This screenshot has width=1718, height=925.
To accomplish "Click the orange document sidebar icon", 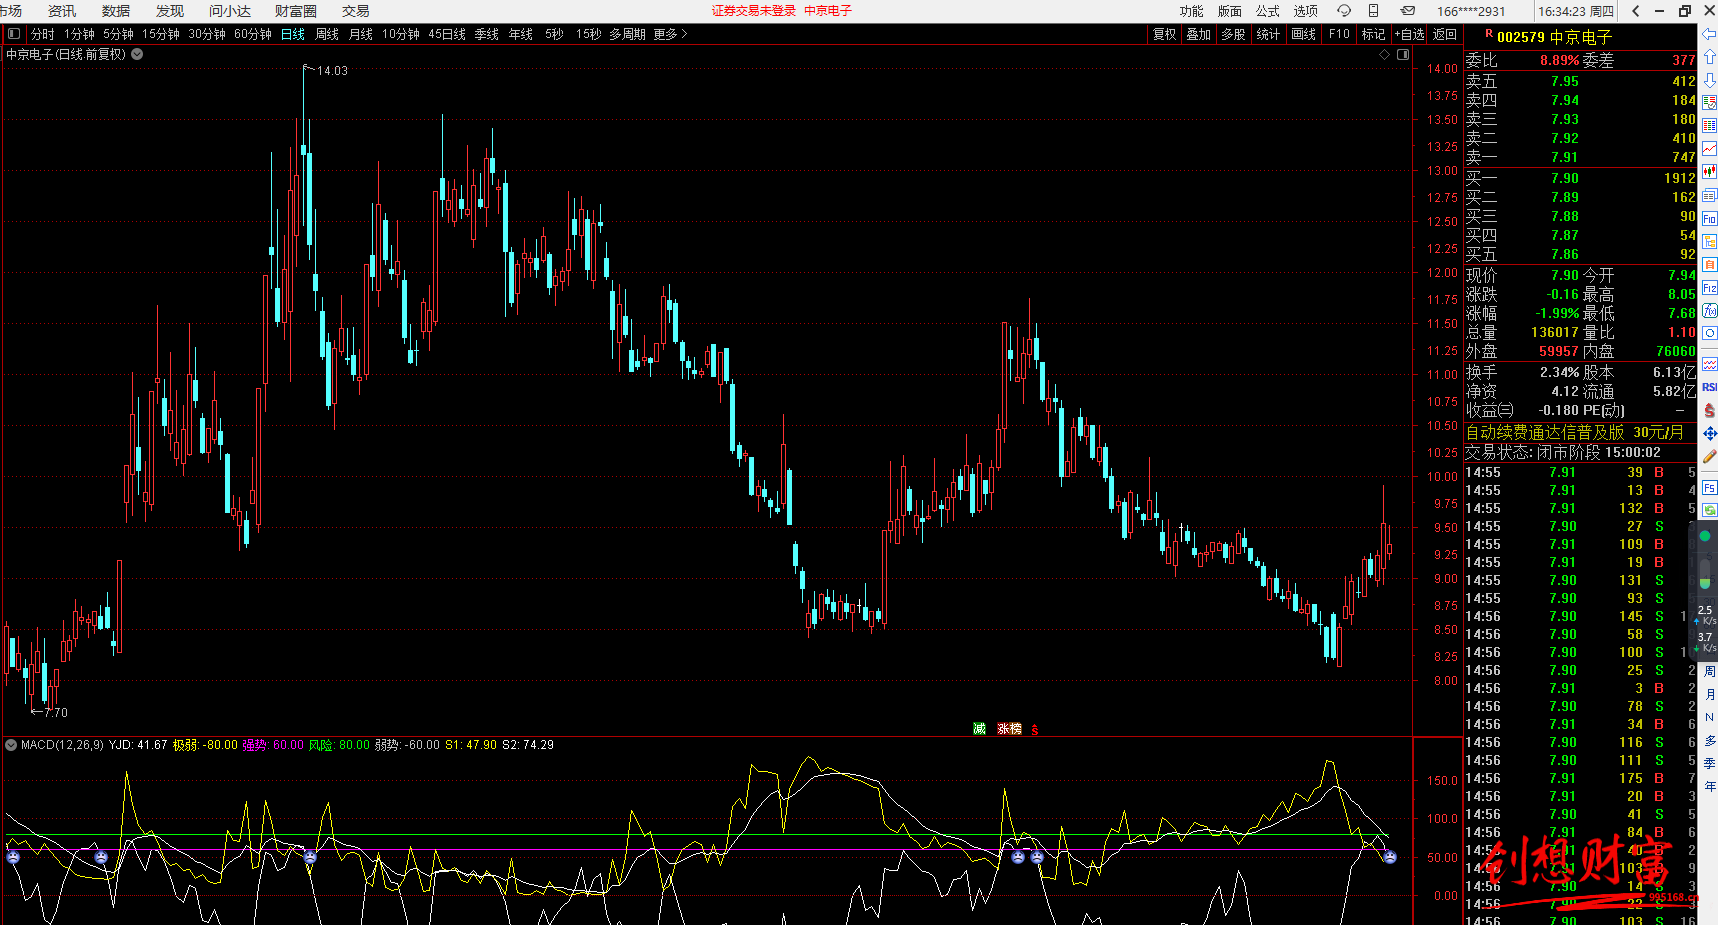I will [x=1709, y=264].
